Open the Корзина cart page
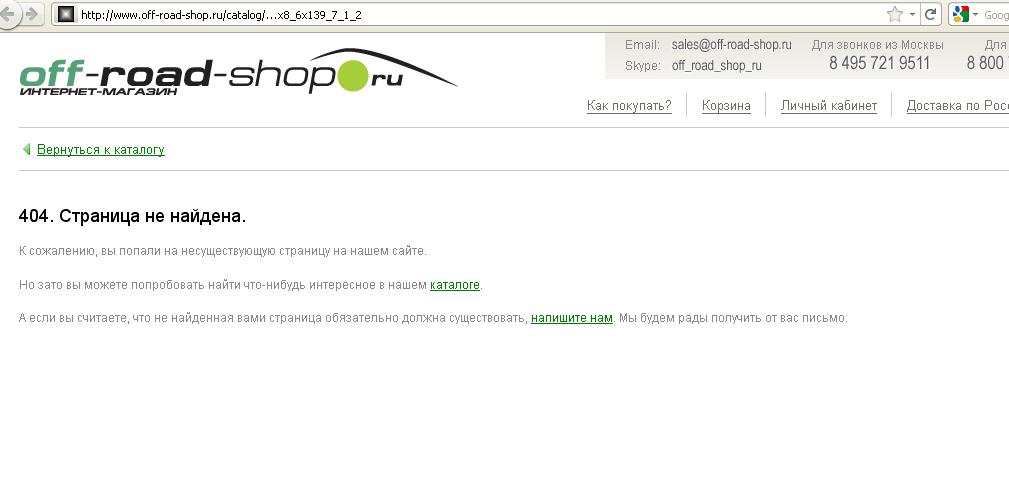The width and height of the screenshot is (1009, 490). point(726,106)
